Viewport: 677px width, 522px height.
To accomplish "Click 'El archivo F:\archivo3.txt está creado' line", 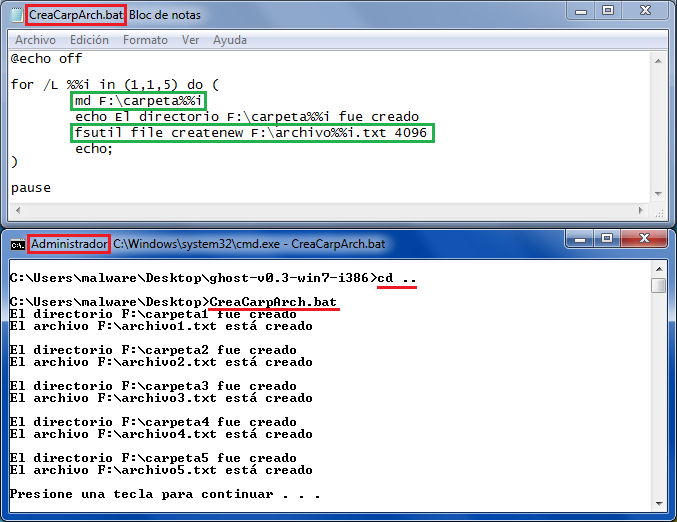I will tap(161, 398).
